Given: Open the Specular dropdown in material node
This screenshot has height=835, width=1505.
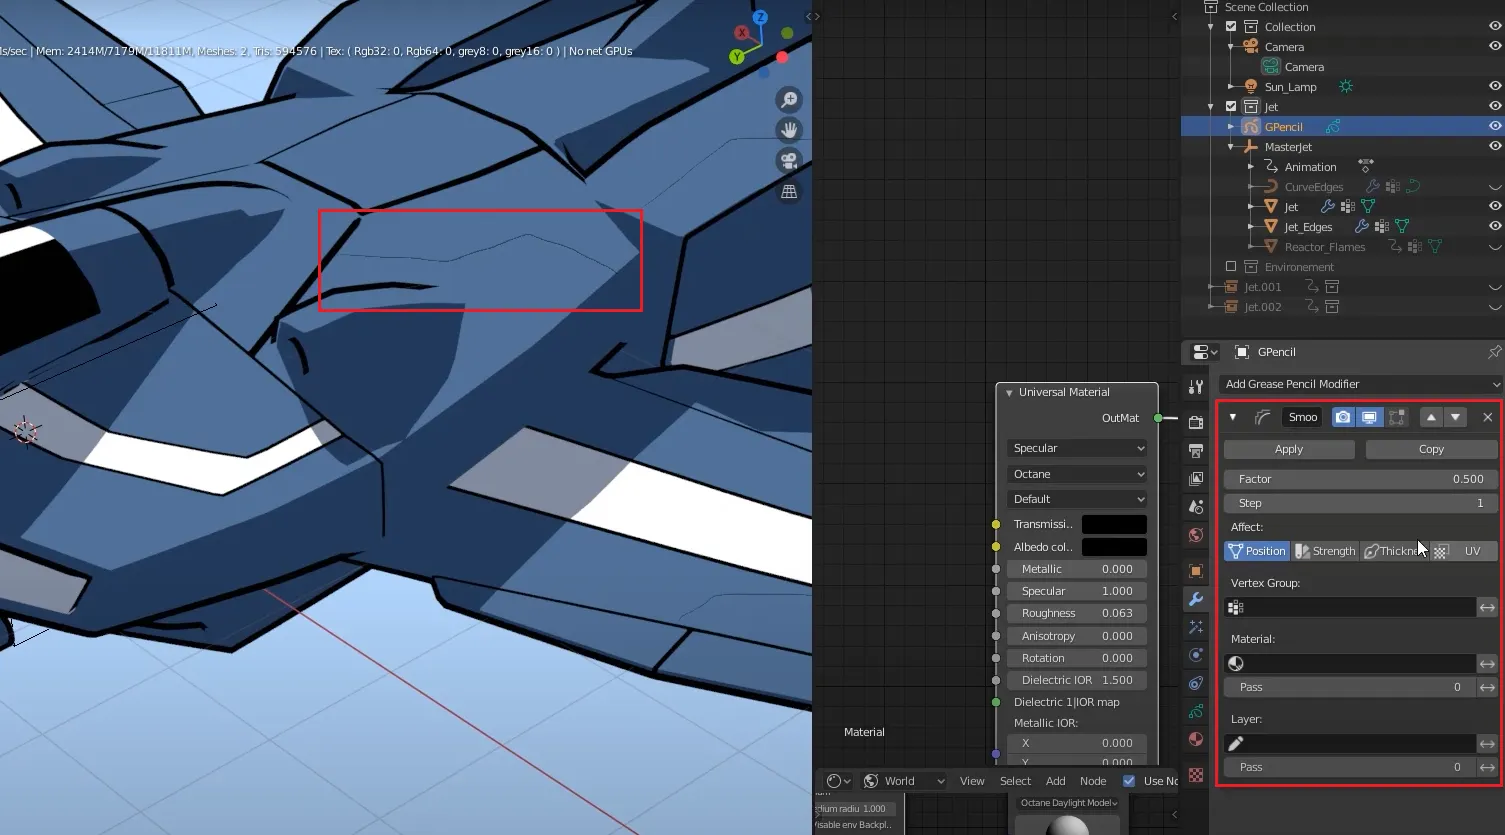Looking at the screenshot, I should click(1077, 448).
